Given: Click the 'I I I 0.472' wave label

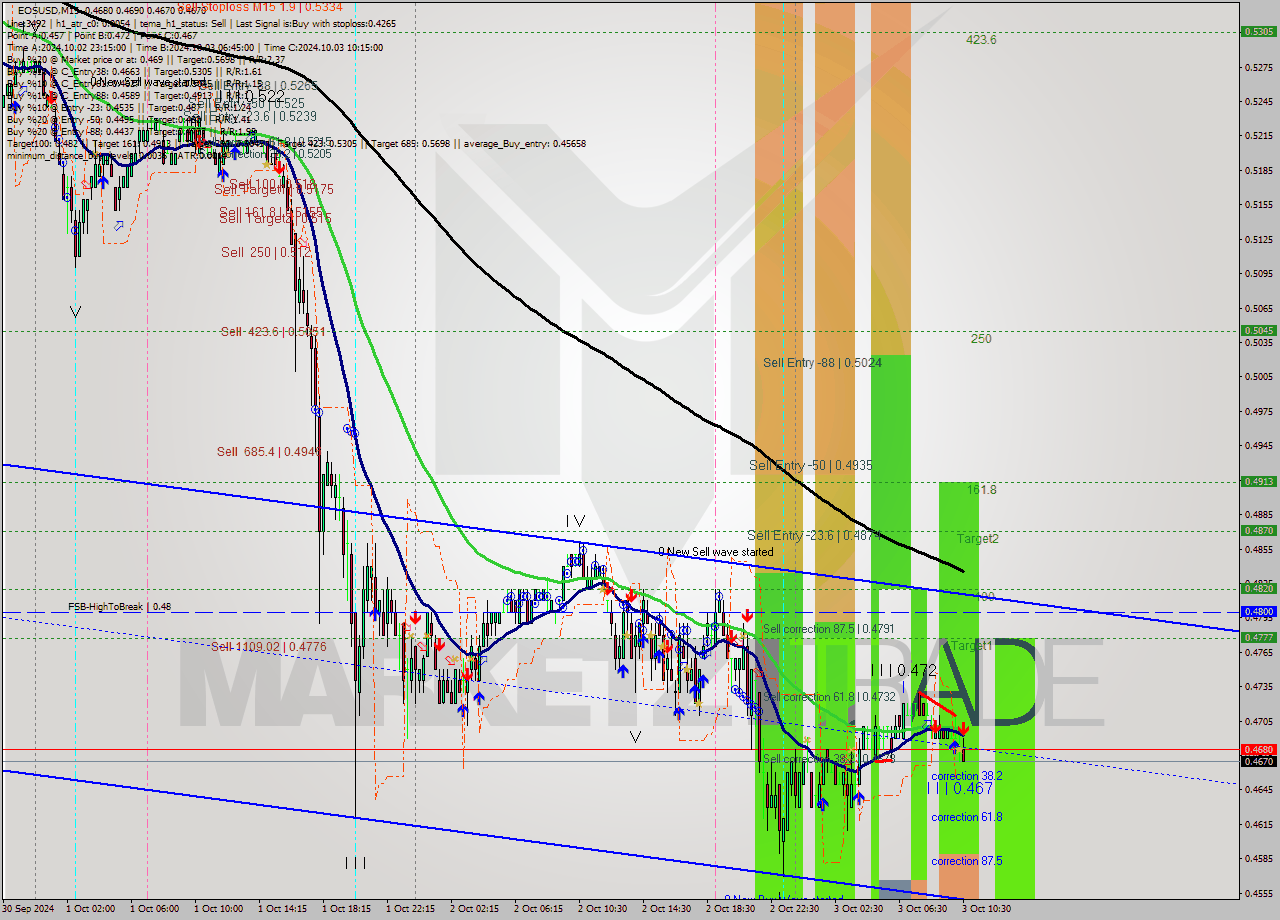Looking at the screenshot, I should [903, 670].
